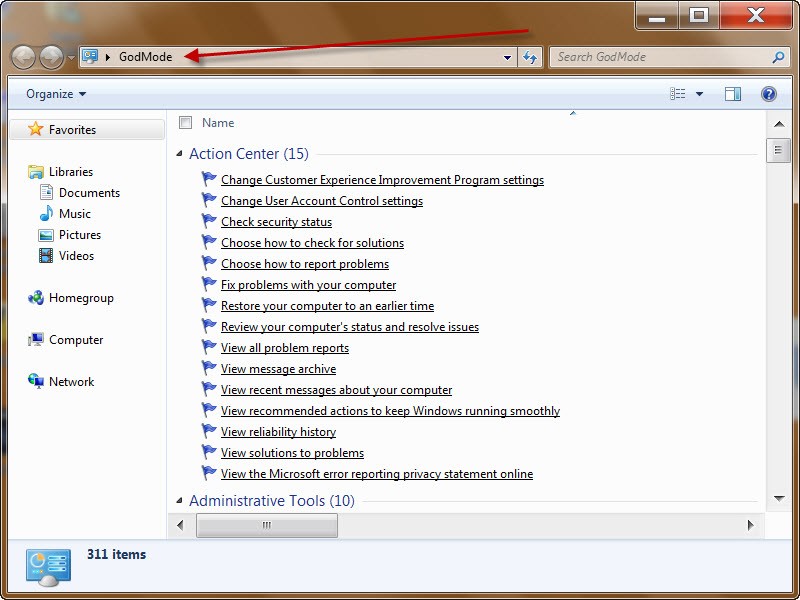Select Documents in the Libraries tree
Viewport: 800px width, 600px height.
click(89, 193)
